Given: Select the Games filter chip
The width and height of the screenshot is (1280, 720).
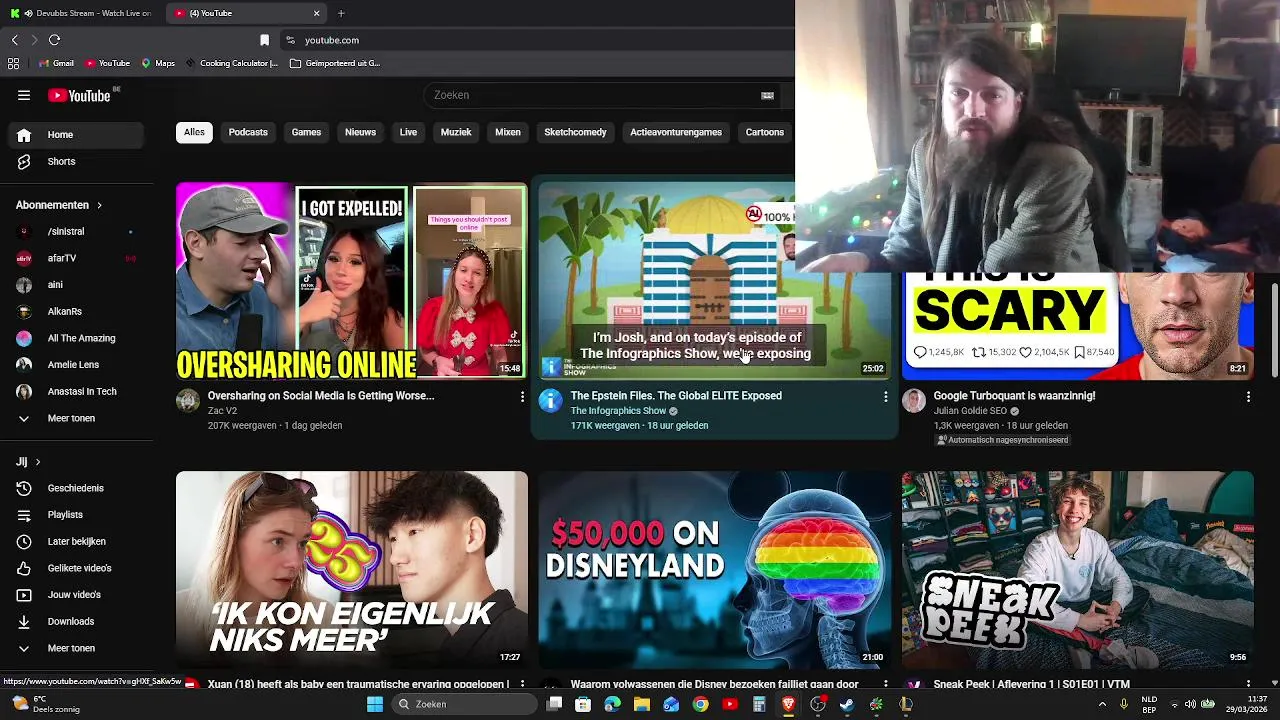Looking at the screenshot, I should click(x=306, y=132).
